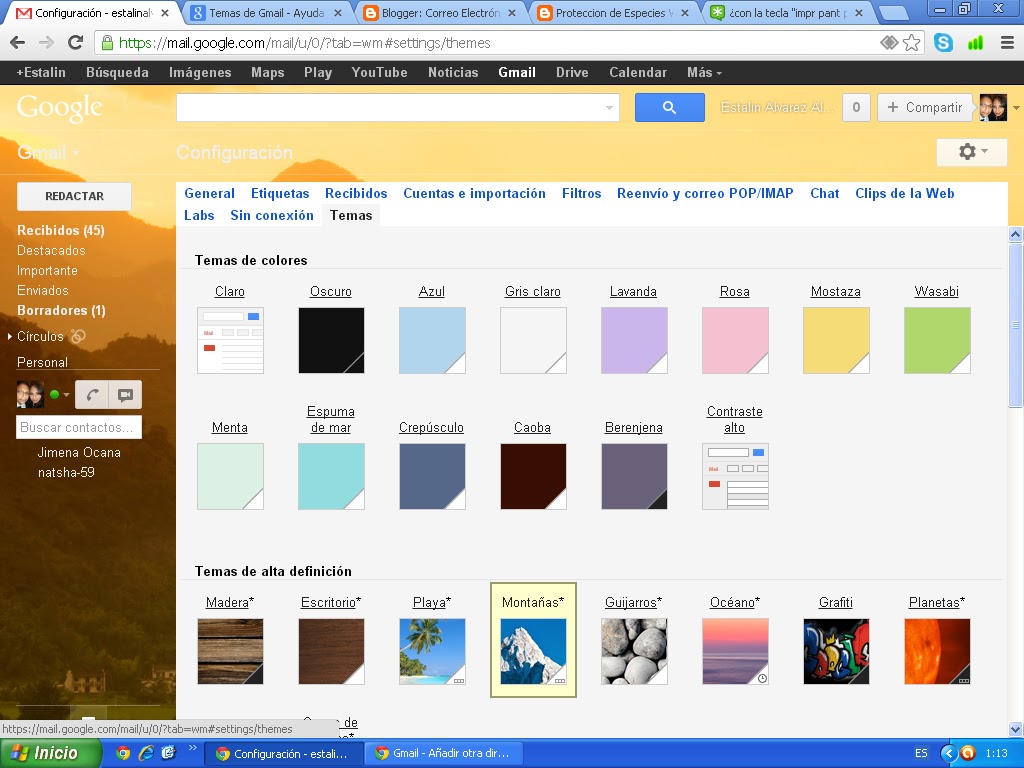The image size is (1024, 768).
Task: Click the notifications count box showing 0
Action: [x=856, y=107]
